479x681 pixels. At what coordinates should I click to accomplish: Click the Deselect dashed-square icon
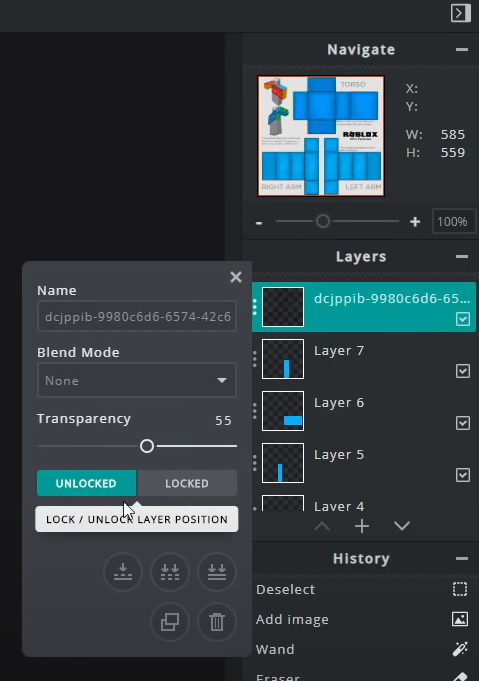click(460, 589)
